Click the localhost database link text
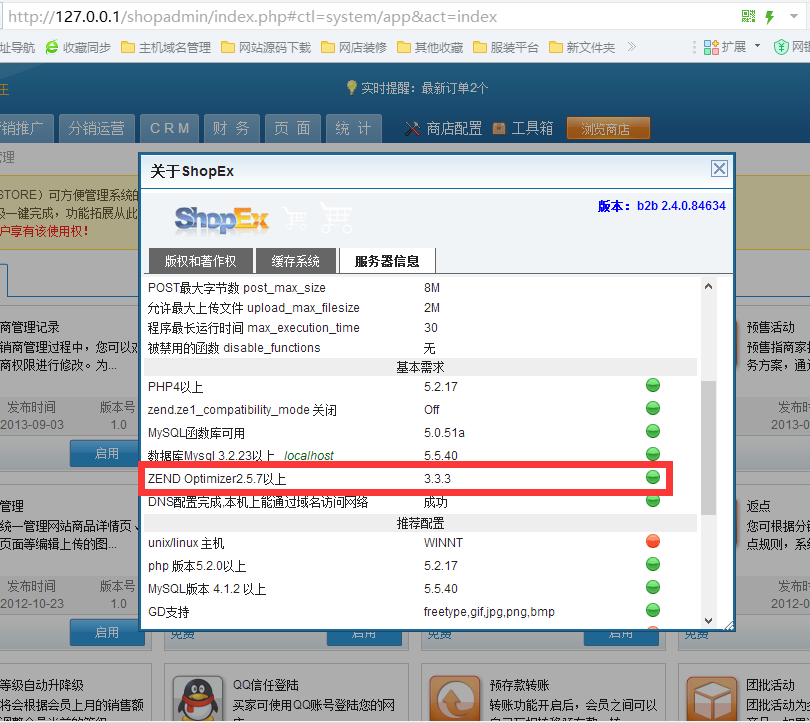Screen dimensions: 810x723 [309, 455]
